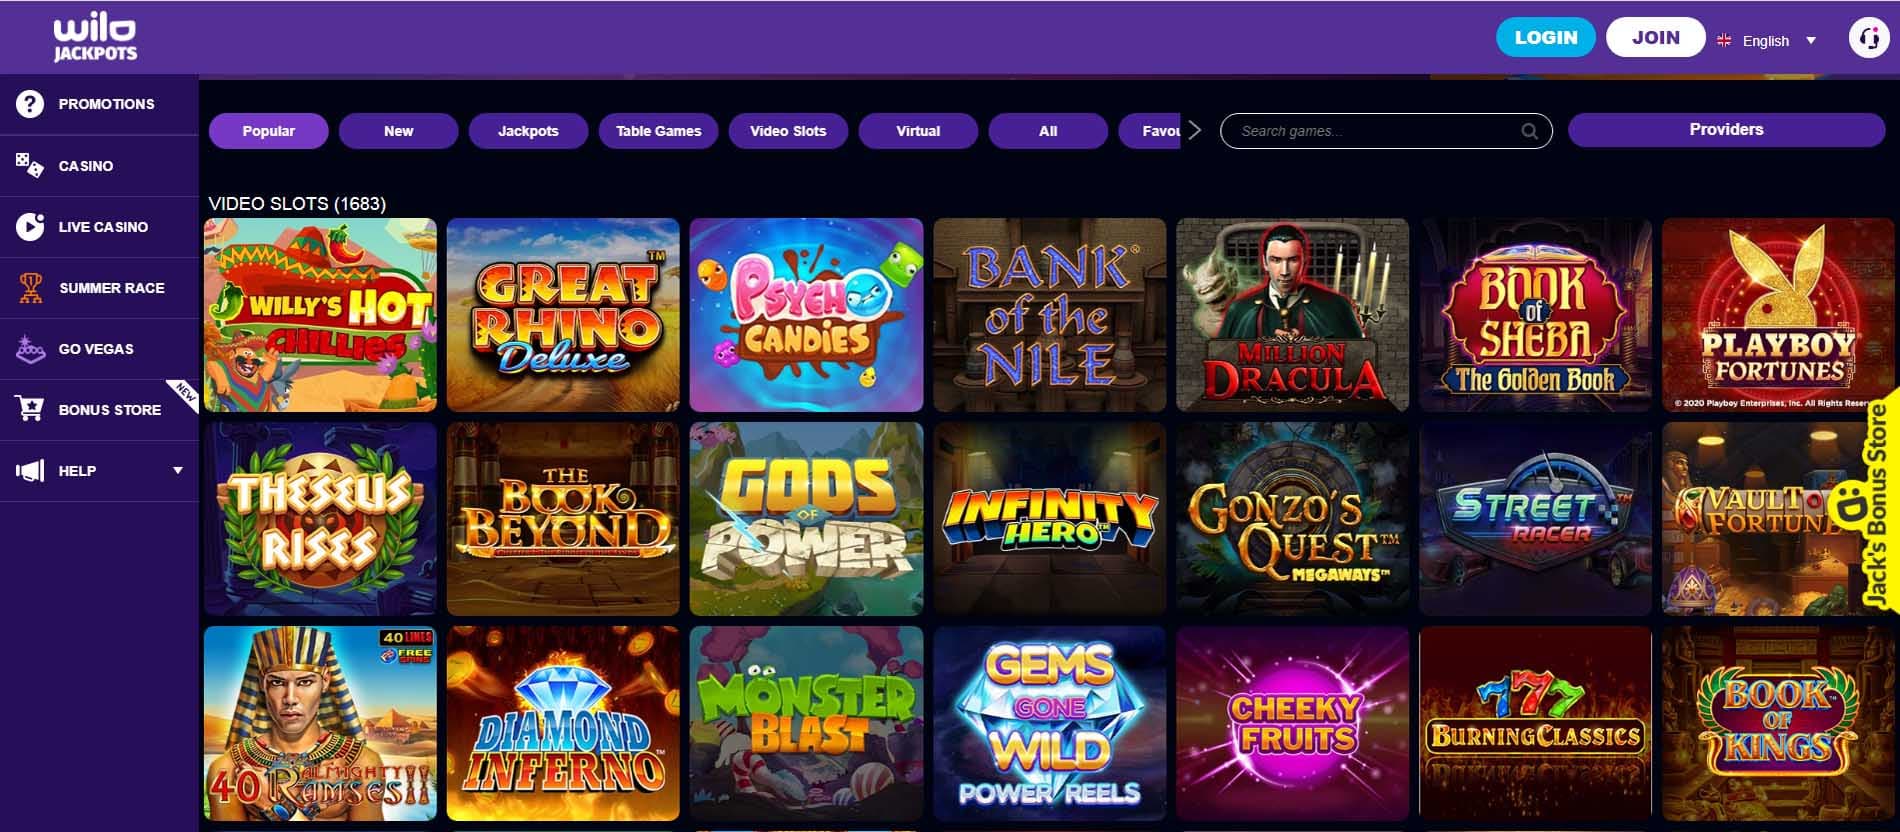The height and width of the screenshot is (832, 1900).
Task: Focus the Search games input field
Action: coord(1386,131)
